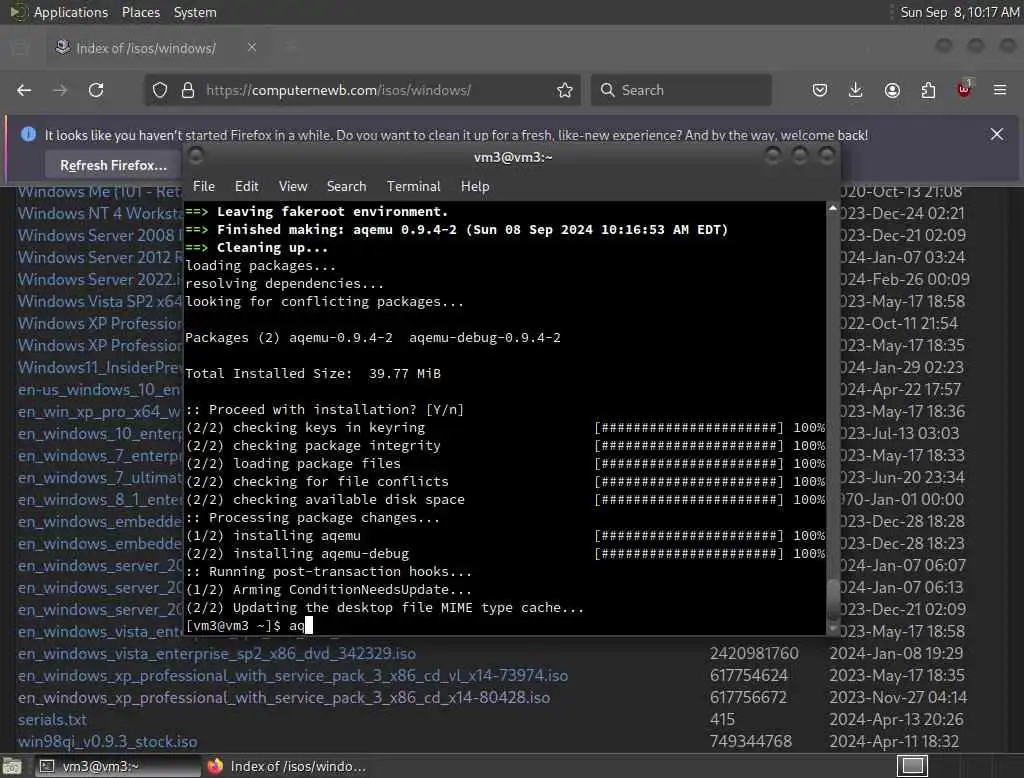Open the Windows Server 2008 link
1024x778 pixels.
tap(99, 235)
